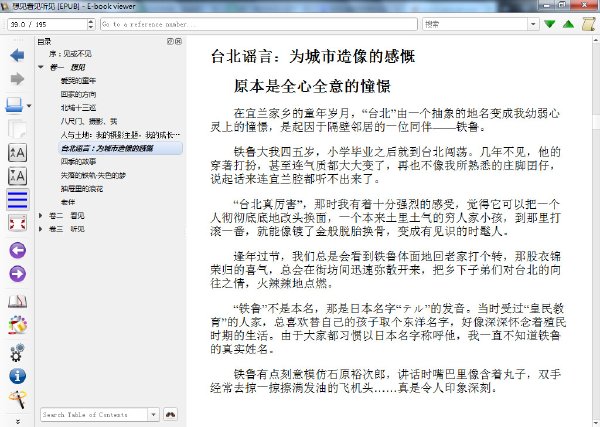Click the grey Forward navigation arrow
This screenshot has width=600, height=427.
click(x=17, y=79)
